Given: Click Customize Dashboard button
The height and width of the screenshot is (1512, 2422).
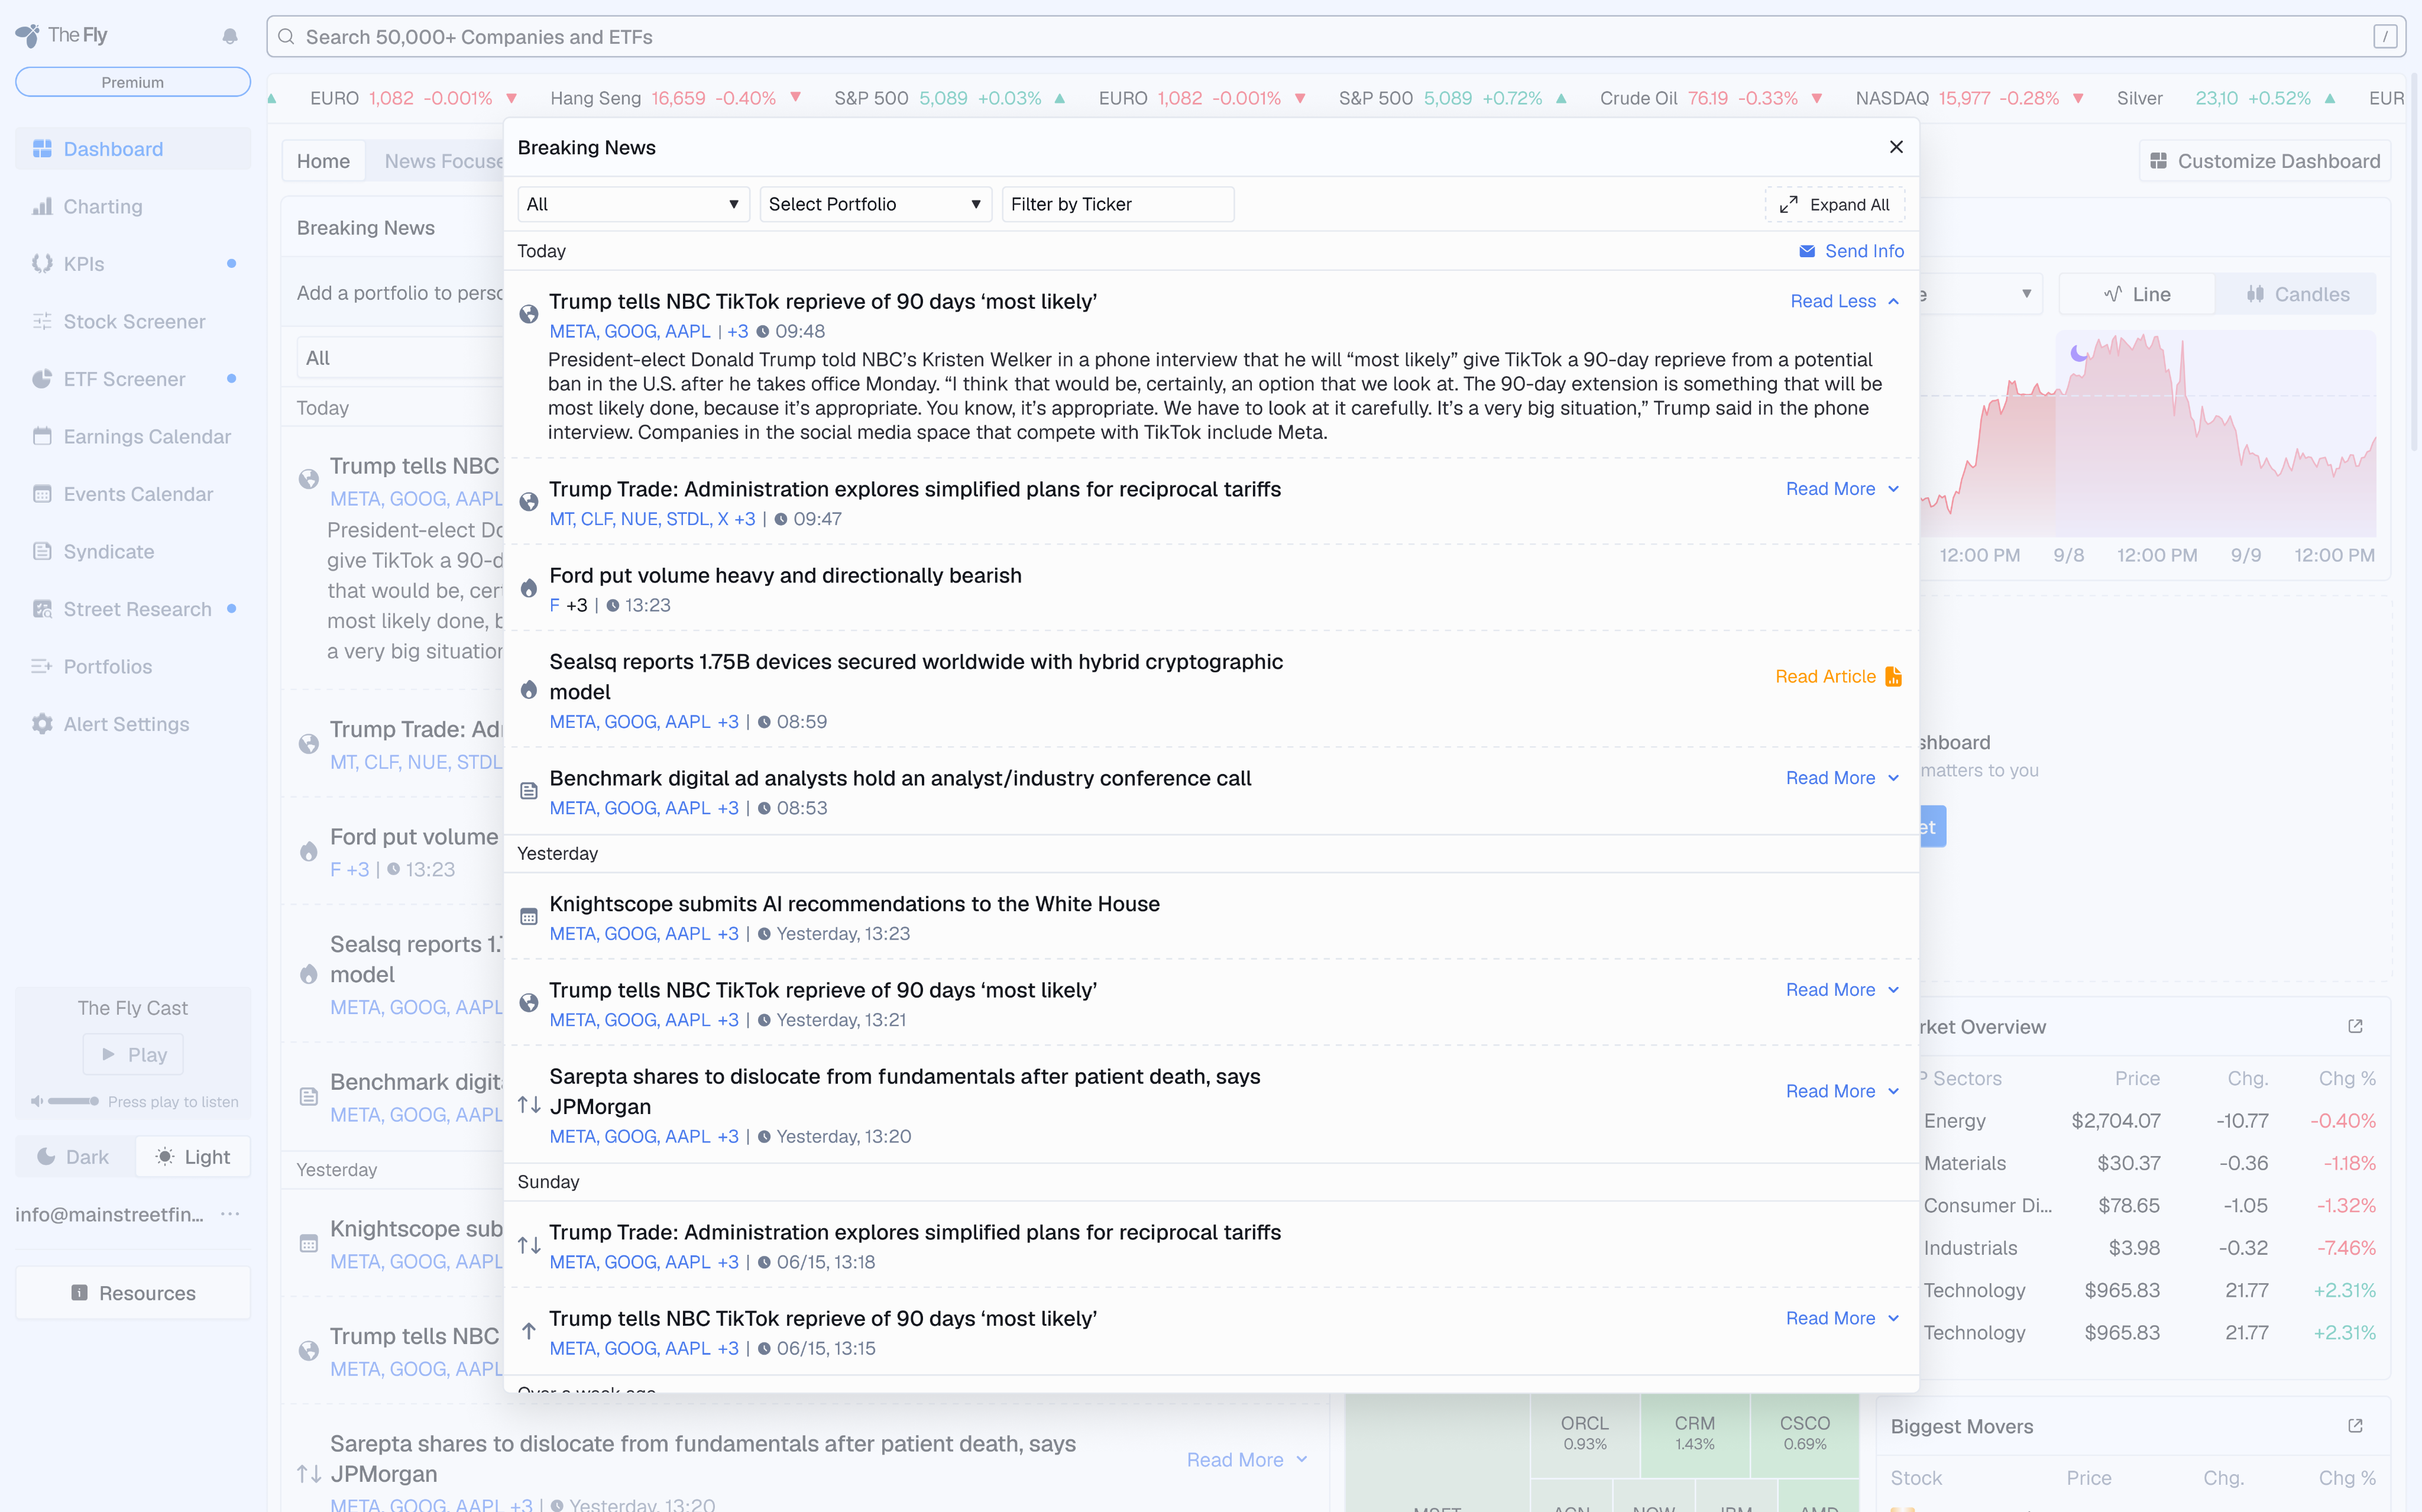Looking at the screenshot, I should (2265, 161).
